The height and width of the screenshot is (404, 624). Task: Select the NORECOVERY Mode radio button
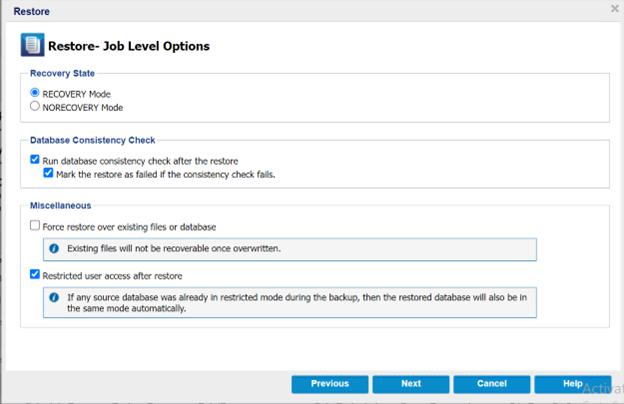point(35,106)
